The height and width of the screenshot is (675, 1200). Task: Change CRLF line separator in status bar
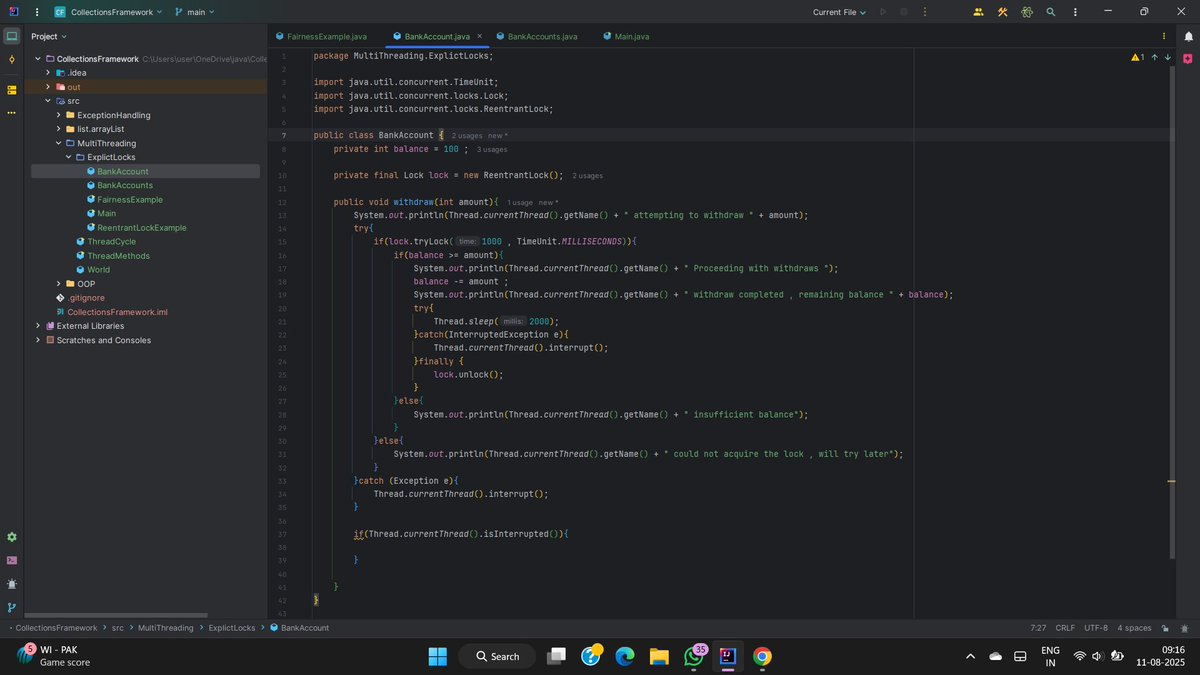click(1066, 628)
